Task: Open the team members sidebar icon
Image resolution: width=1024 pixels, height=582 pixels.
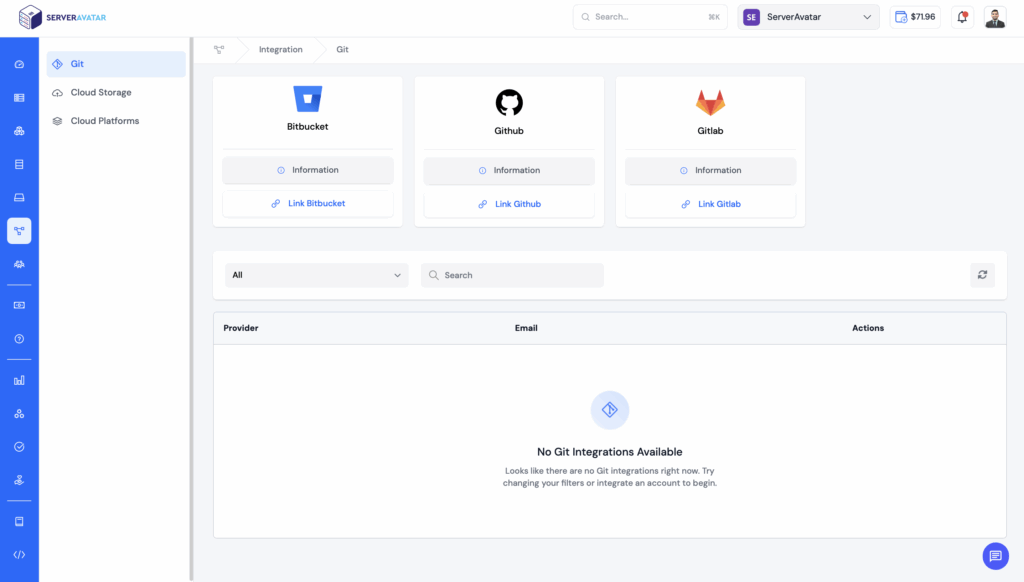Action: pyautogui.click(x=19, y=264)
